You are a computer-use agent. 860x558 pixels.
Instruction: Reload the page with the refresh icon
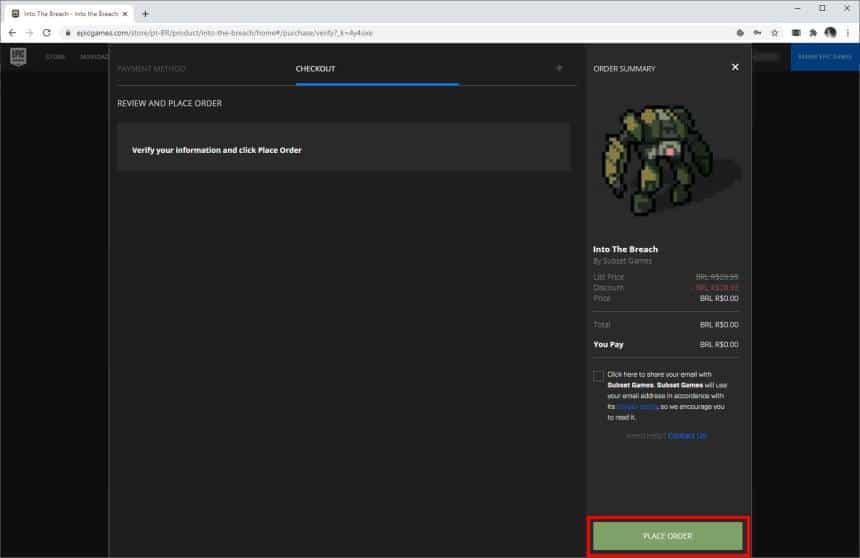click(47, 33)
